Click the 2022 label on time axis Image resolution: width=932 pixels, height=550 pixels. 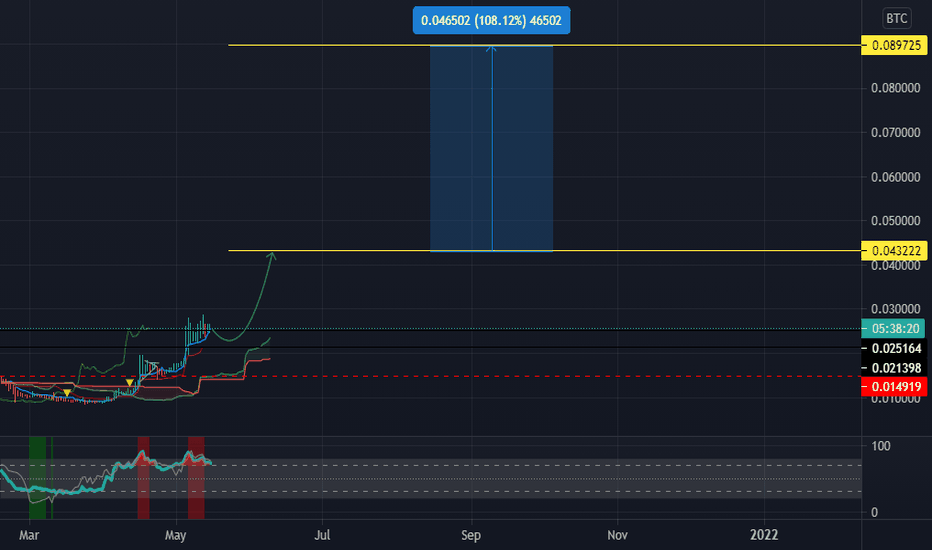point(764,535)
